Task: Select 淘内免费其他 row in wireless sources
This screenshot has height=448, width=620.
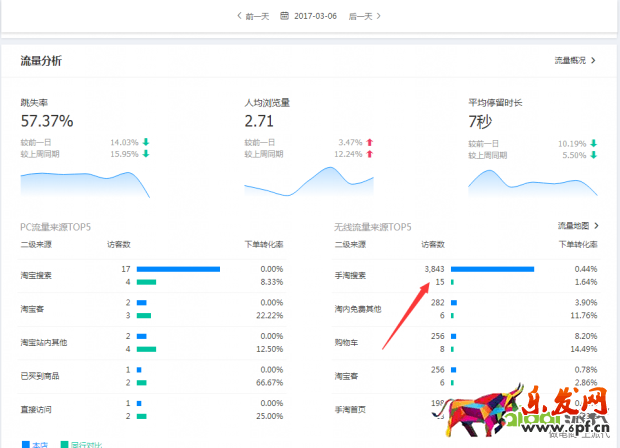Action: pos(466,309)
